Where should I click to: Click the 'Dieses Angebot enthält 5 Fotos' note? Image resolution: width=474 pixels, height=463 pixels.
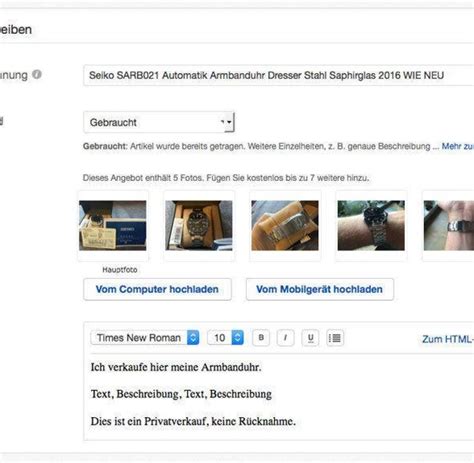click(226, 178)
